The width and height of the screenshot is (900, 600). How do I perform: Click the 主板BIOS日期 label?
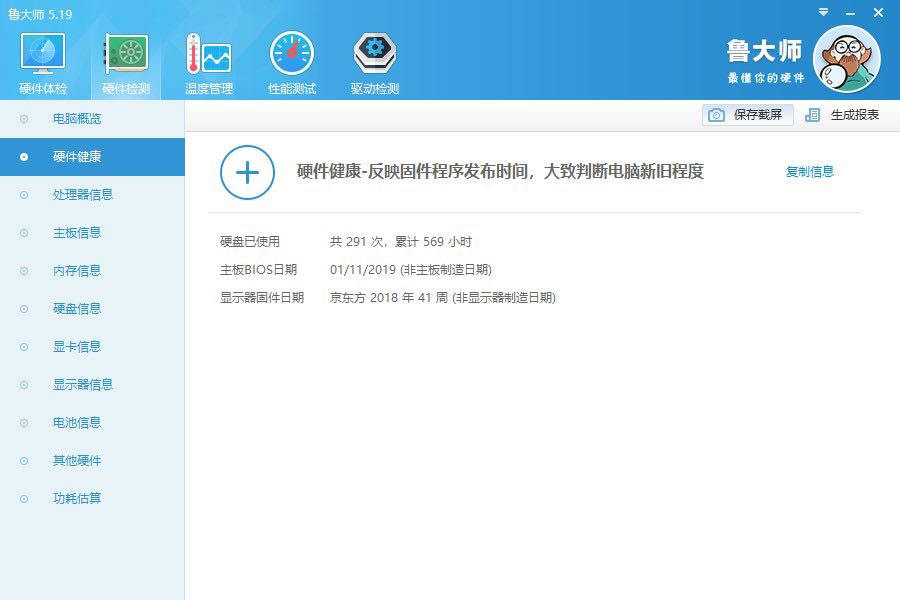(x=258, y=269)
